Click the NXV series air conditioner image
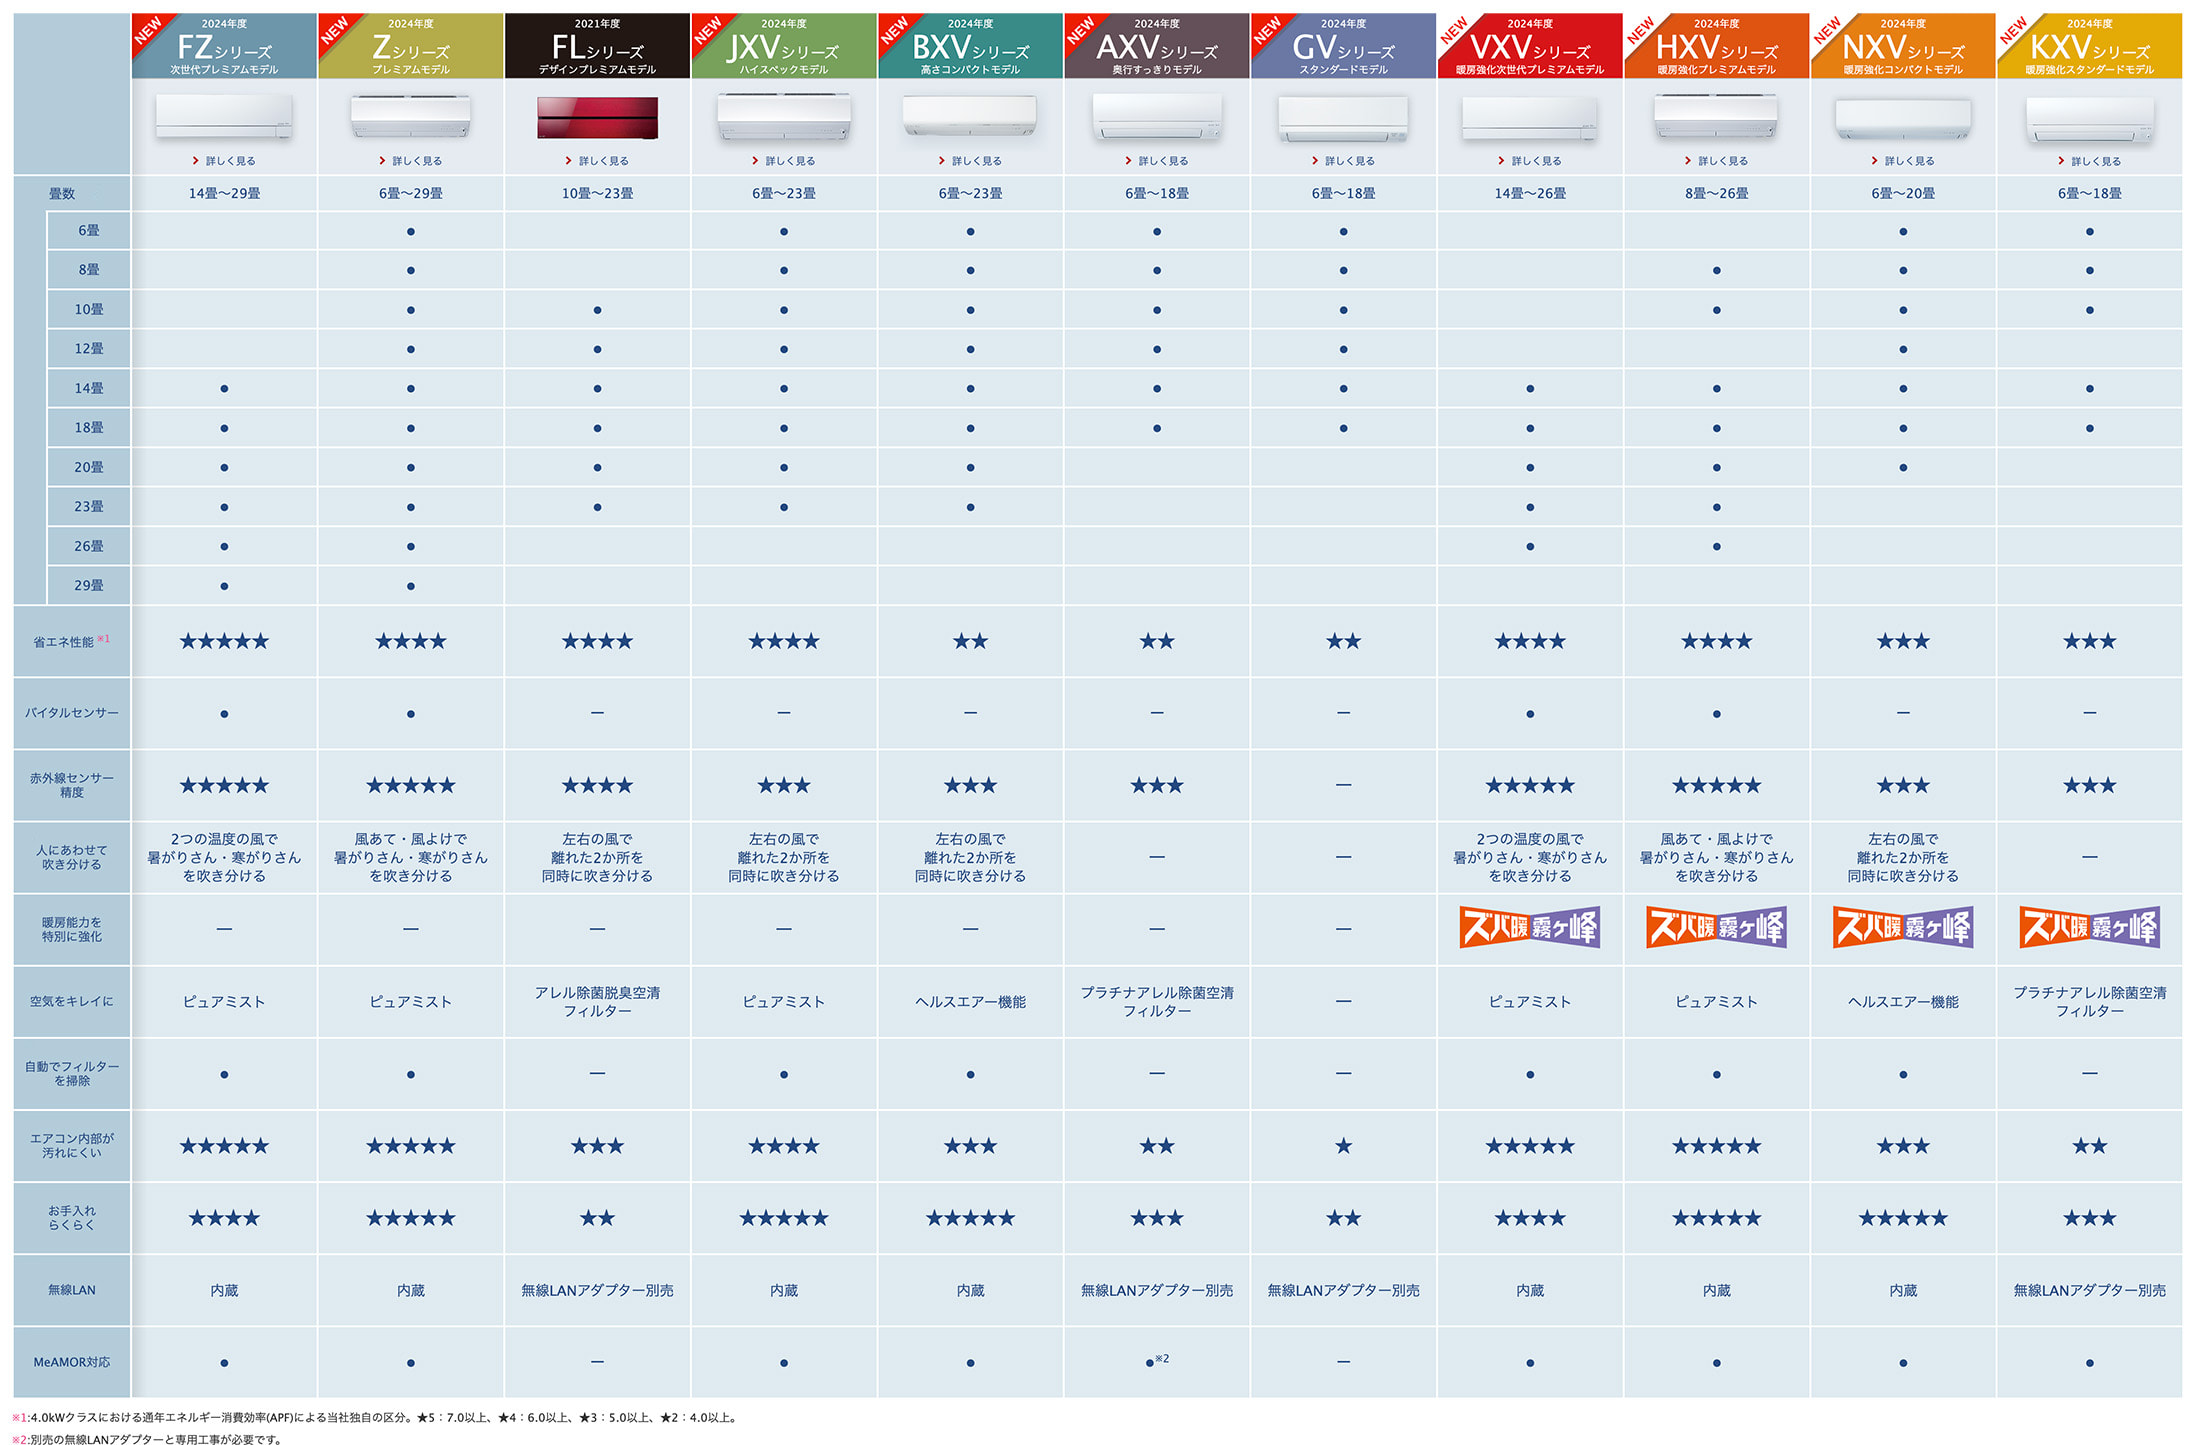The width and height of the screenshot is (2196, 1445). [1902, 120]
